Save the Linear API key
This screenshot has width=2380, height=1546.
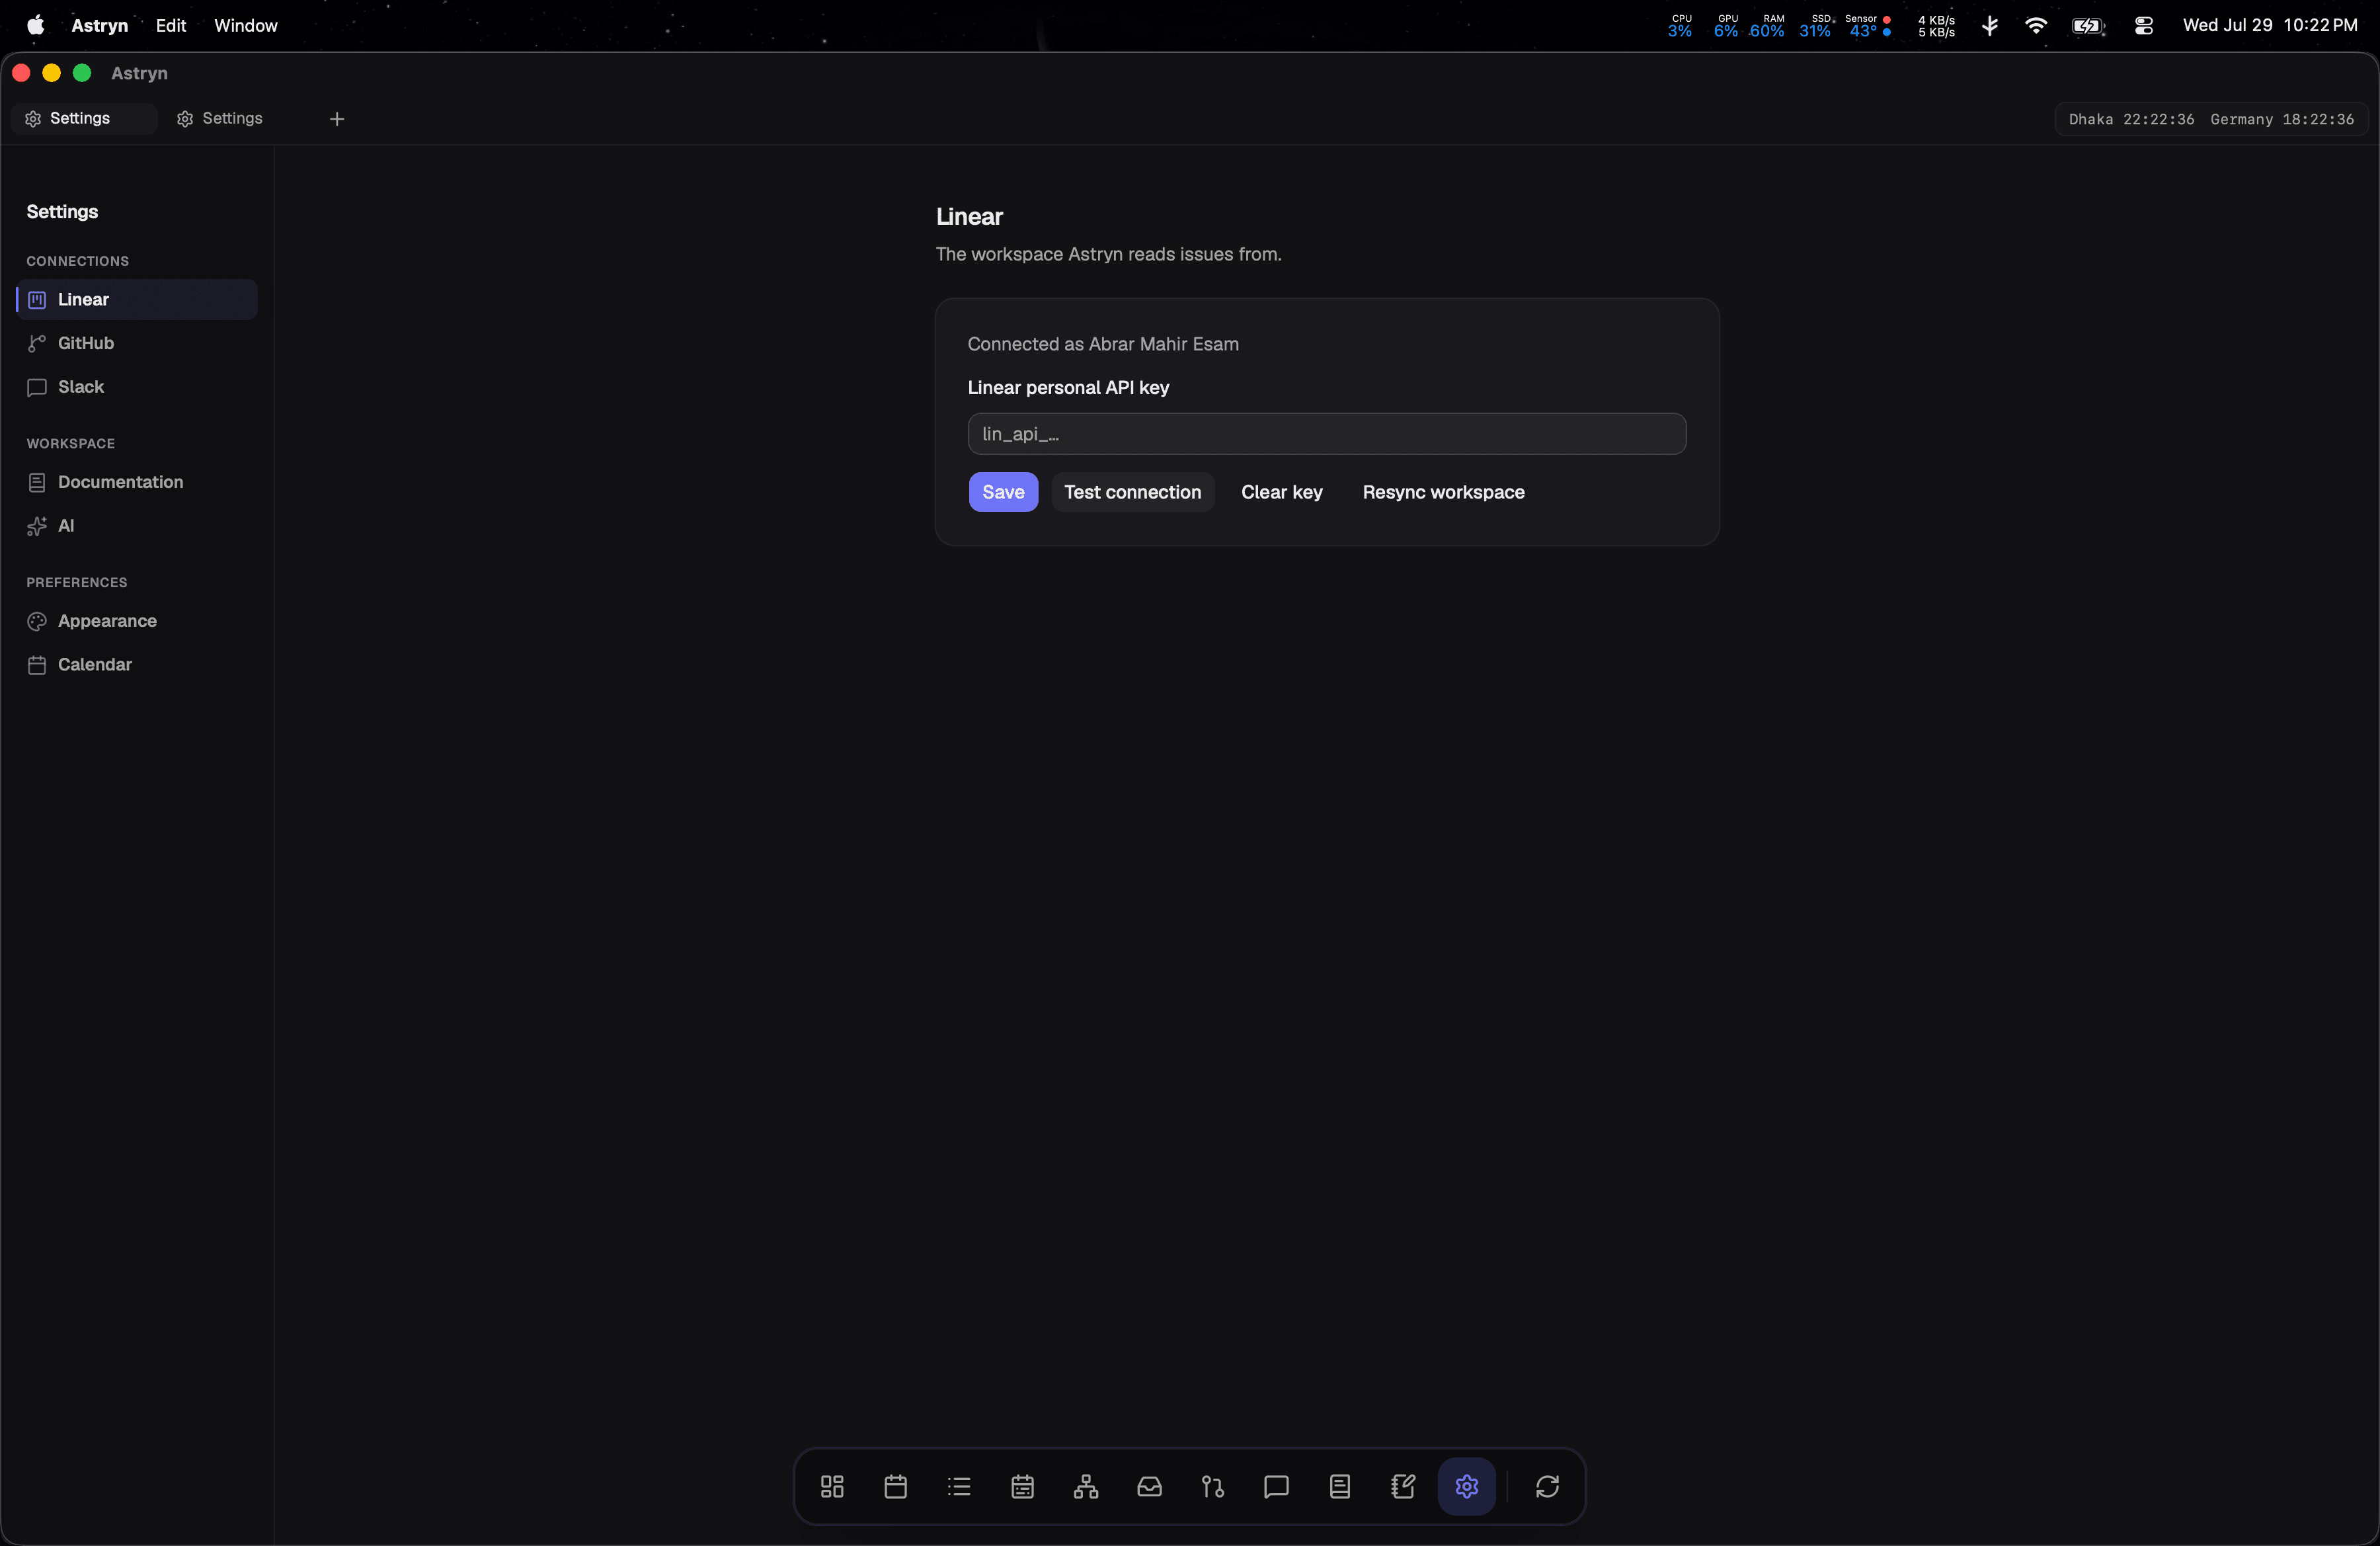point(1003,492)
